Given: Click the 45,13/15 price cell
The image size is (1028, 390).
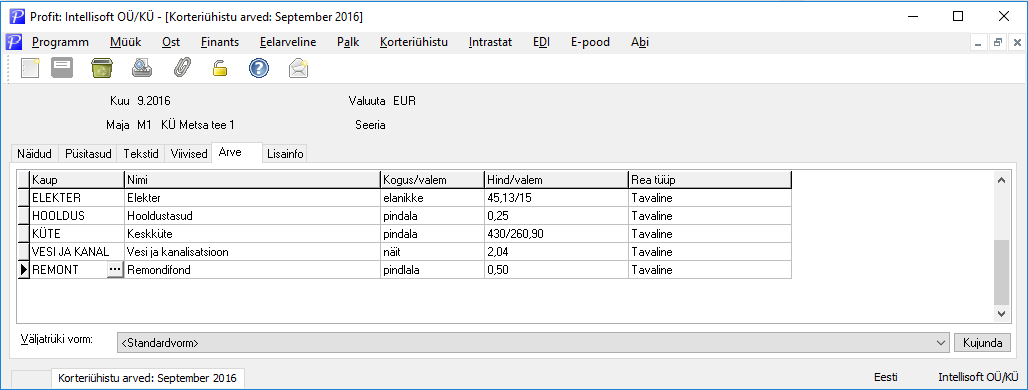Looking at the screenshot, I should (x=556, y=197).
